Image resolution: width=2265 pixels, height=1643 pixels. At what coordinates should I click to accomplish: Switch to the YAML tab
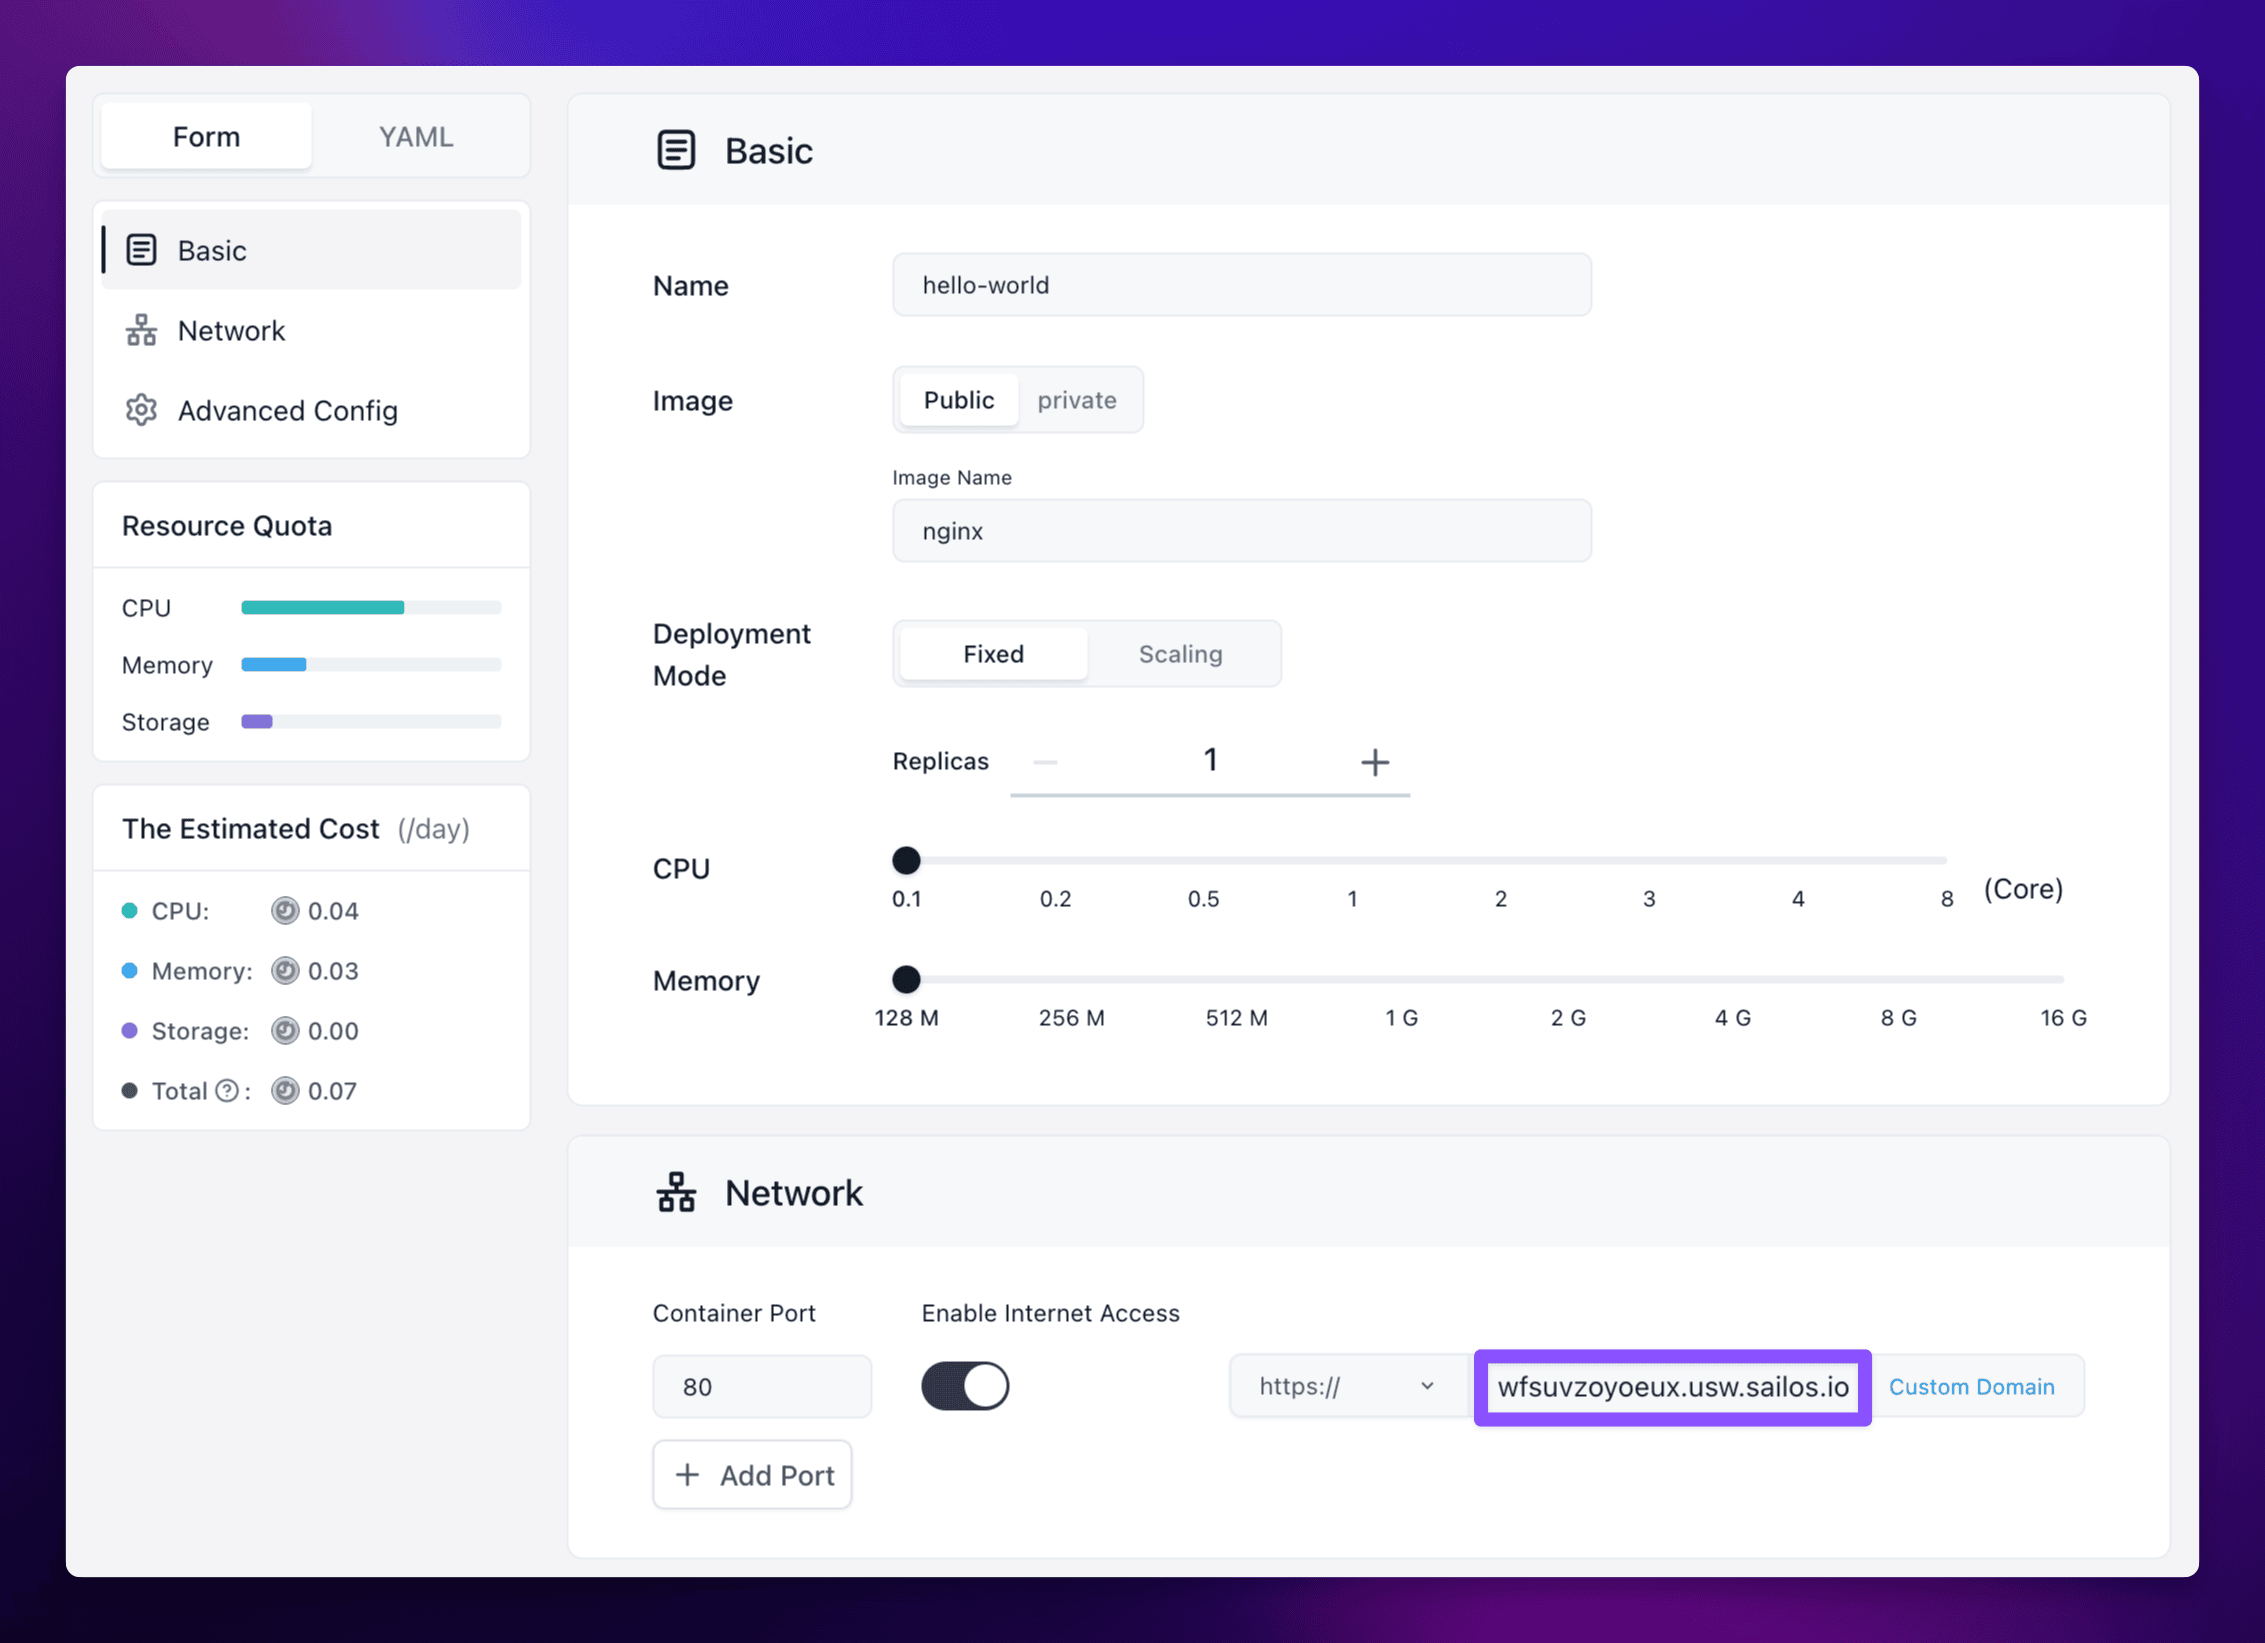415,136
